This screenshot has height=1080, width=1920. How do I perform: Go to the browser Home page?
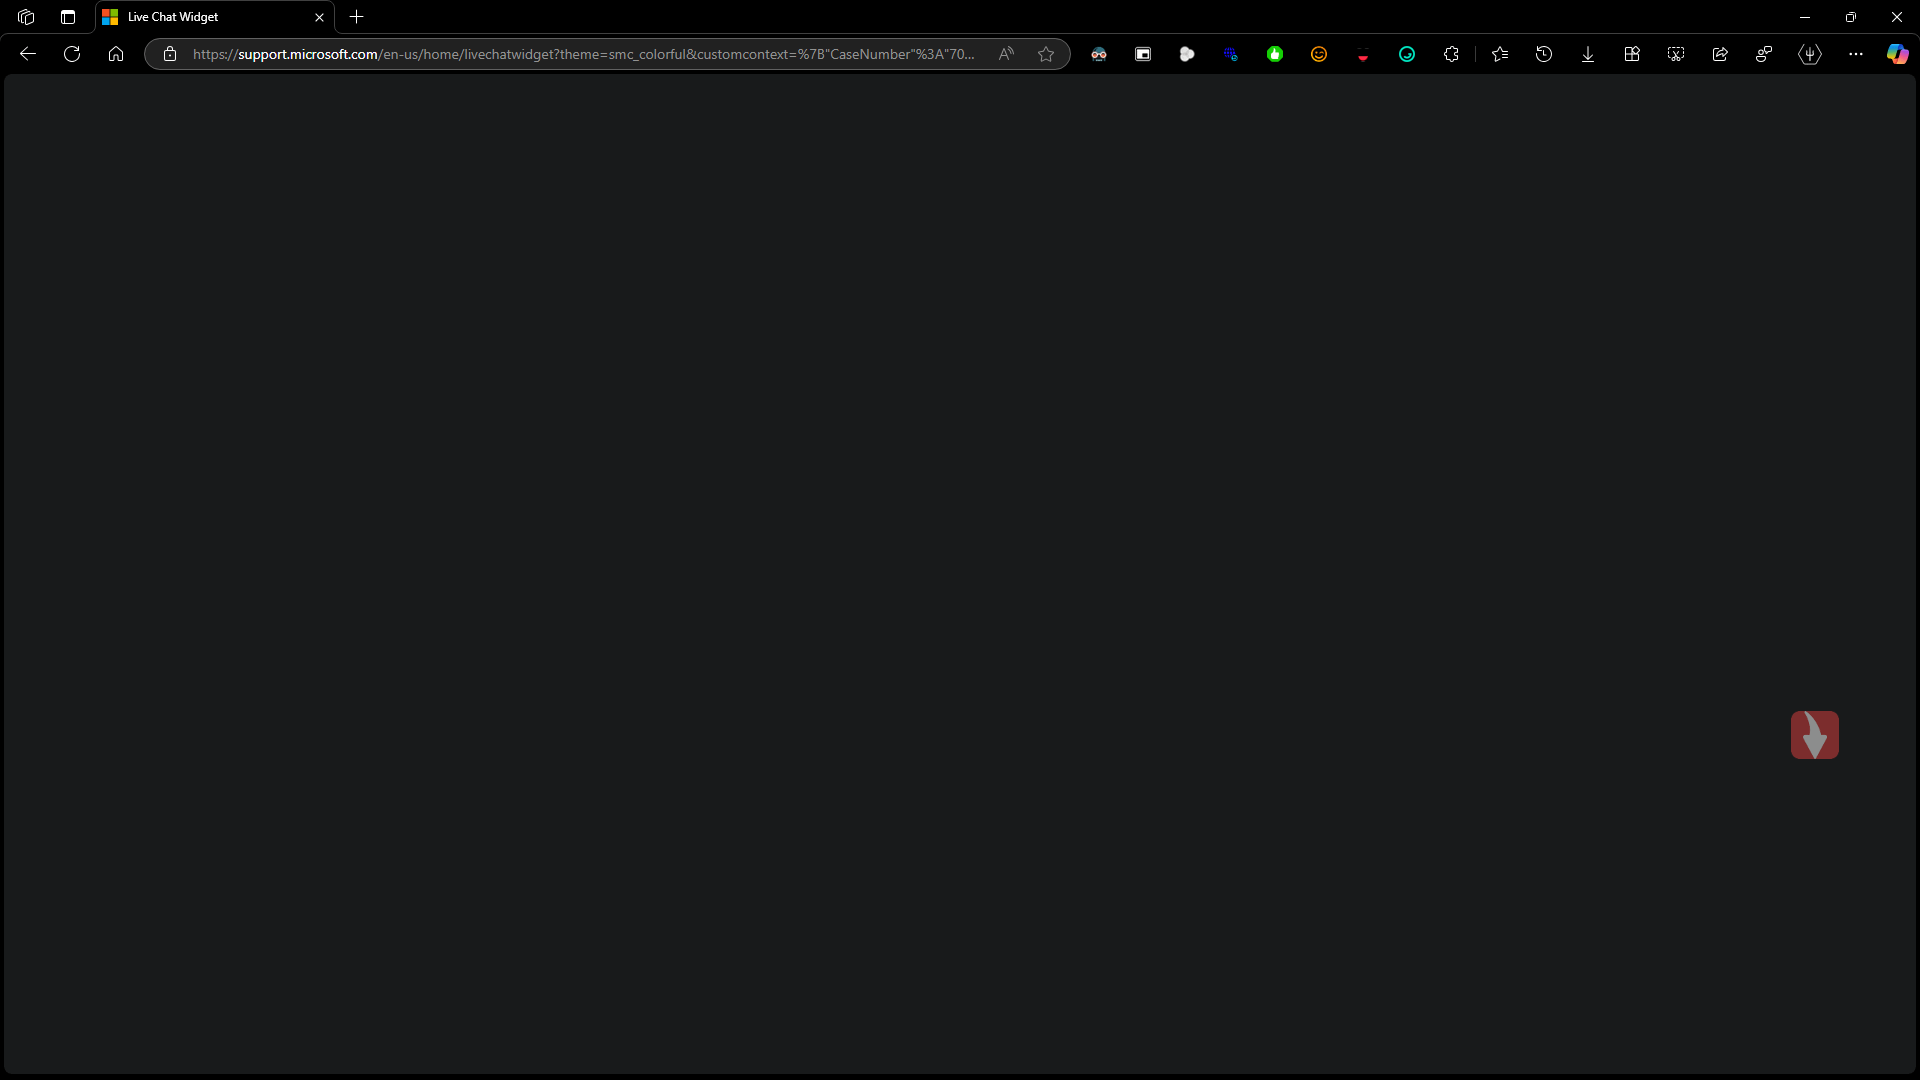[116, 54]
